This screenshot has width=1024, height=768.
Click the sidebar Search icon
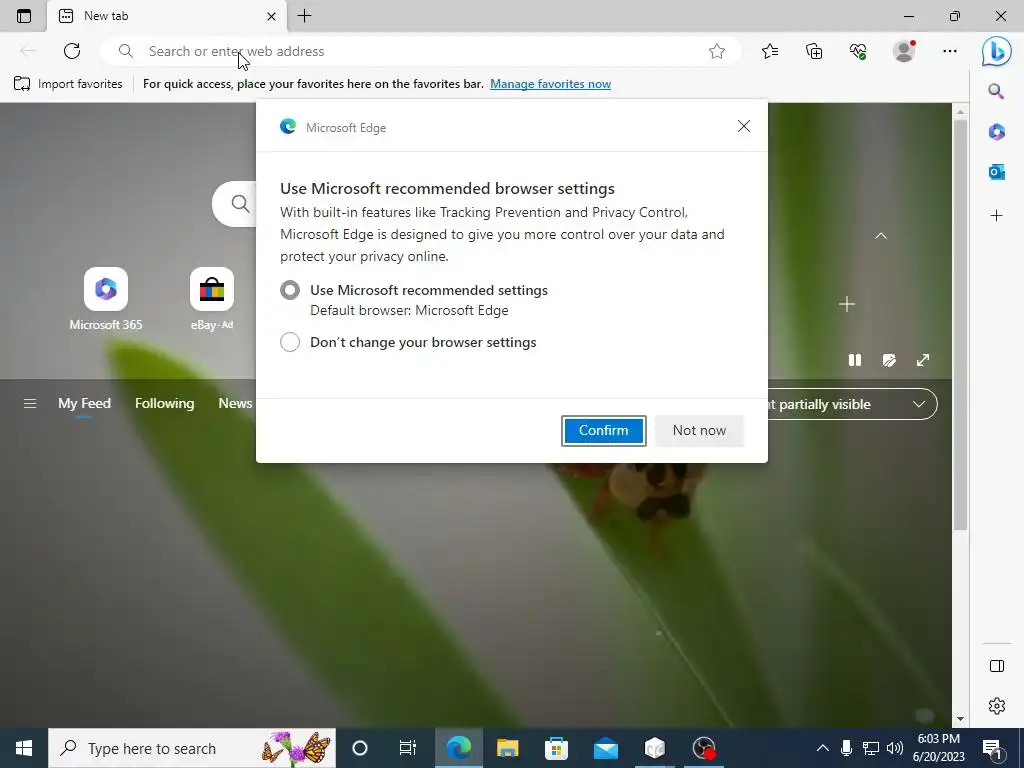pyautogui.click(x=997, y=91)
